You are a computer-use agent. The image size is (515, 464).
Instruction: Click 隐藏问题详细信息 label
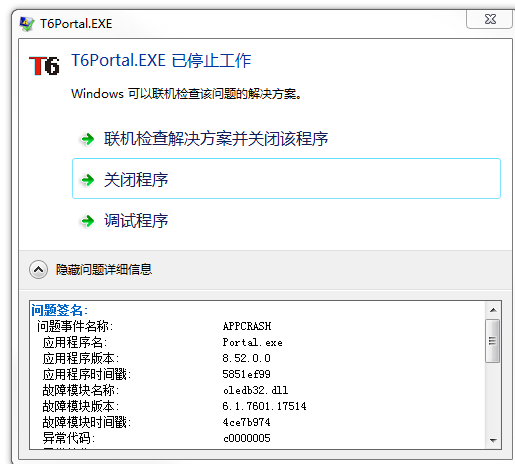pyautogui.click(x=104, y=269)
